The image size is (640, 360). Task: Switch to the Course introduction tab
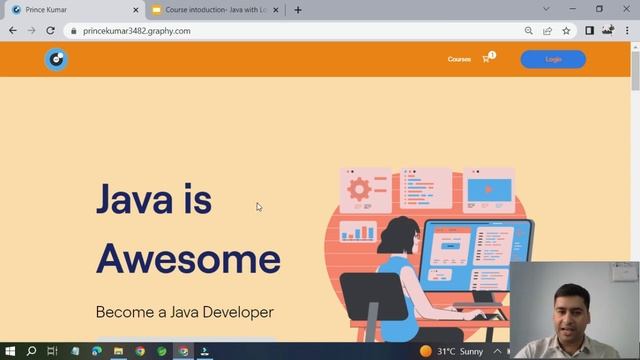click(215, 10)
